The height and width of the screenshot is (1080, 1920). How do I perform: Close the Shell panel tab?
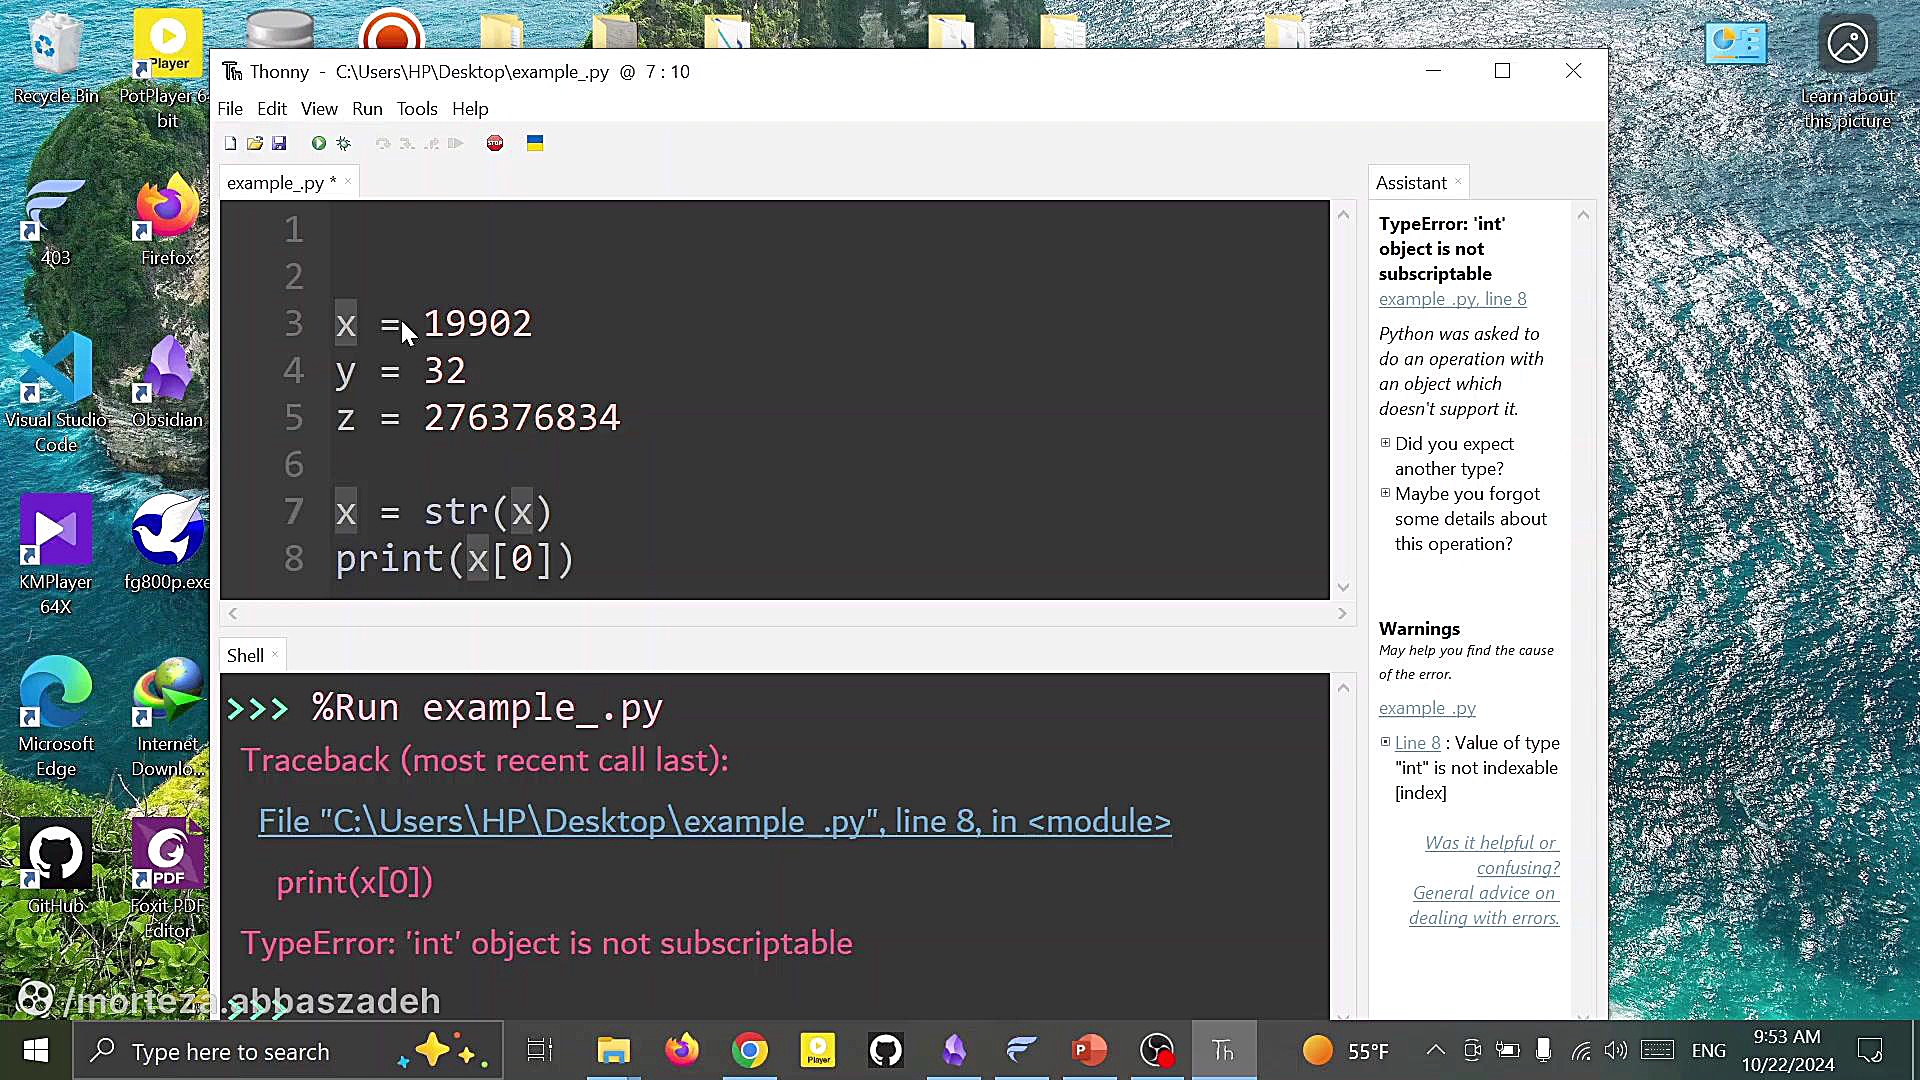click(275, 654)
